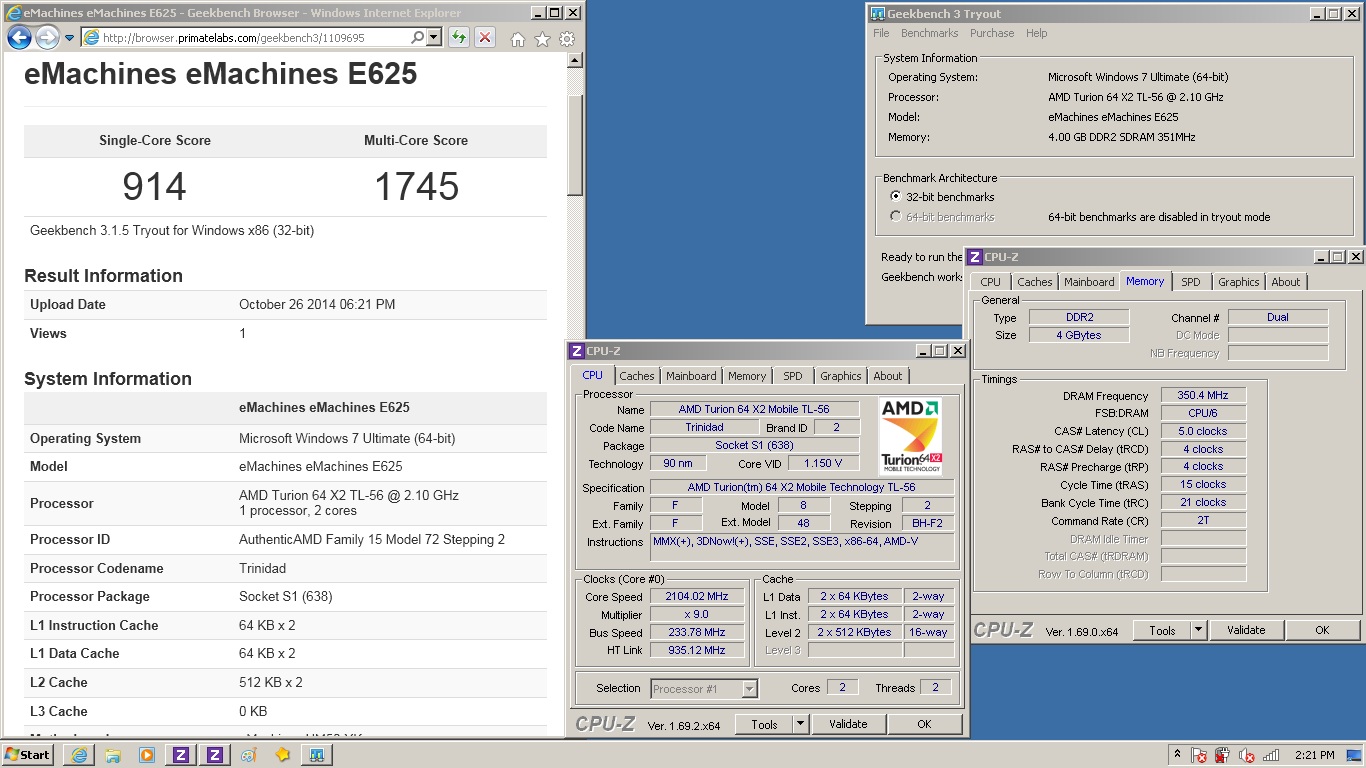
Task: Open Windows Media Player taskbar icon
Action: (x=147, y=755)
